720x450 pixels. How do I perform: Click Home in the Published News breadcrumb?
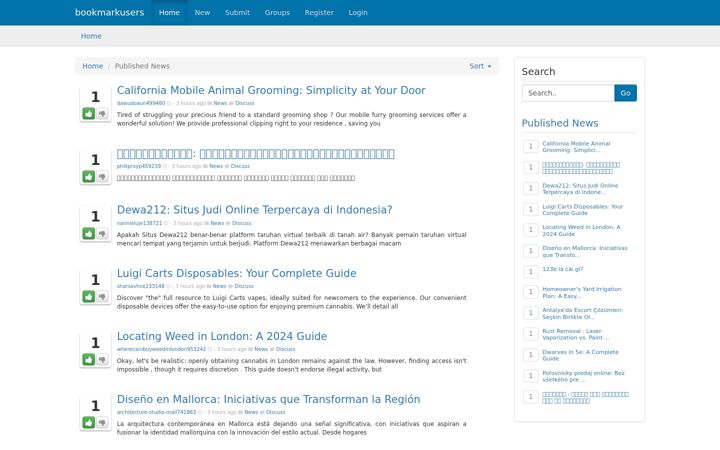(x=92, y=66)
